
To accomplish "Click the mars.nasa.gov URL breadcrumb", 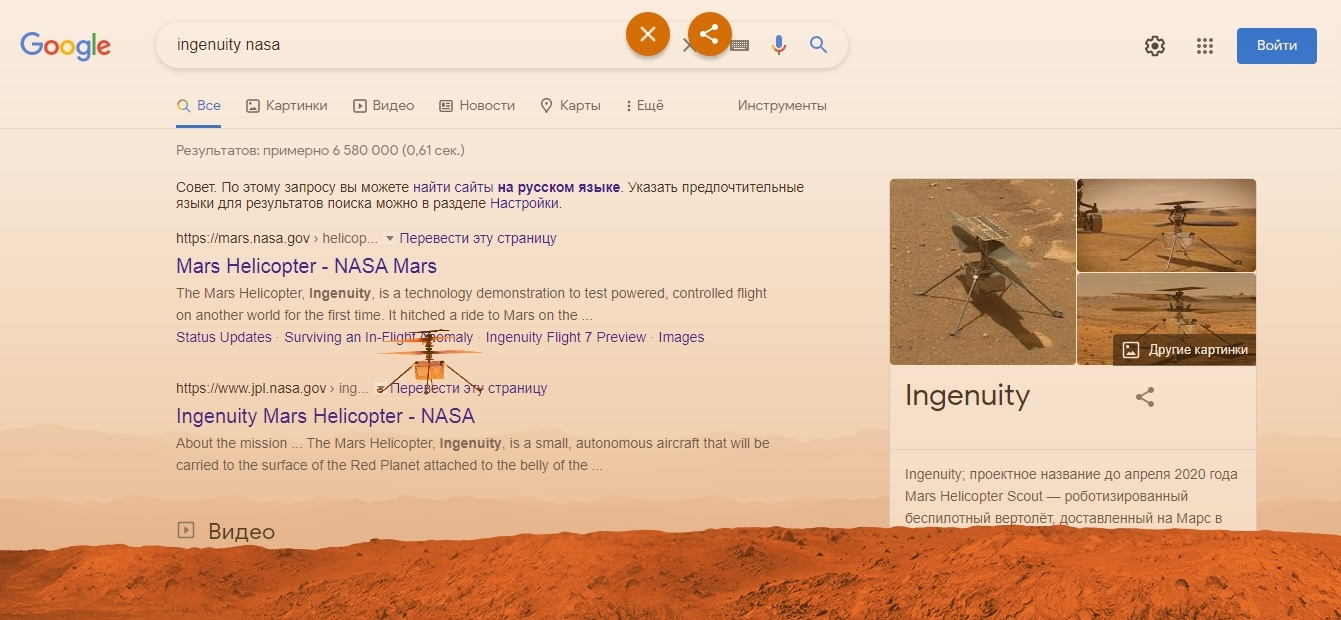I will [x=277, y=238].
